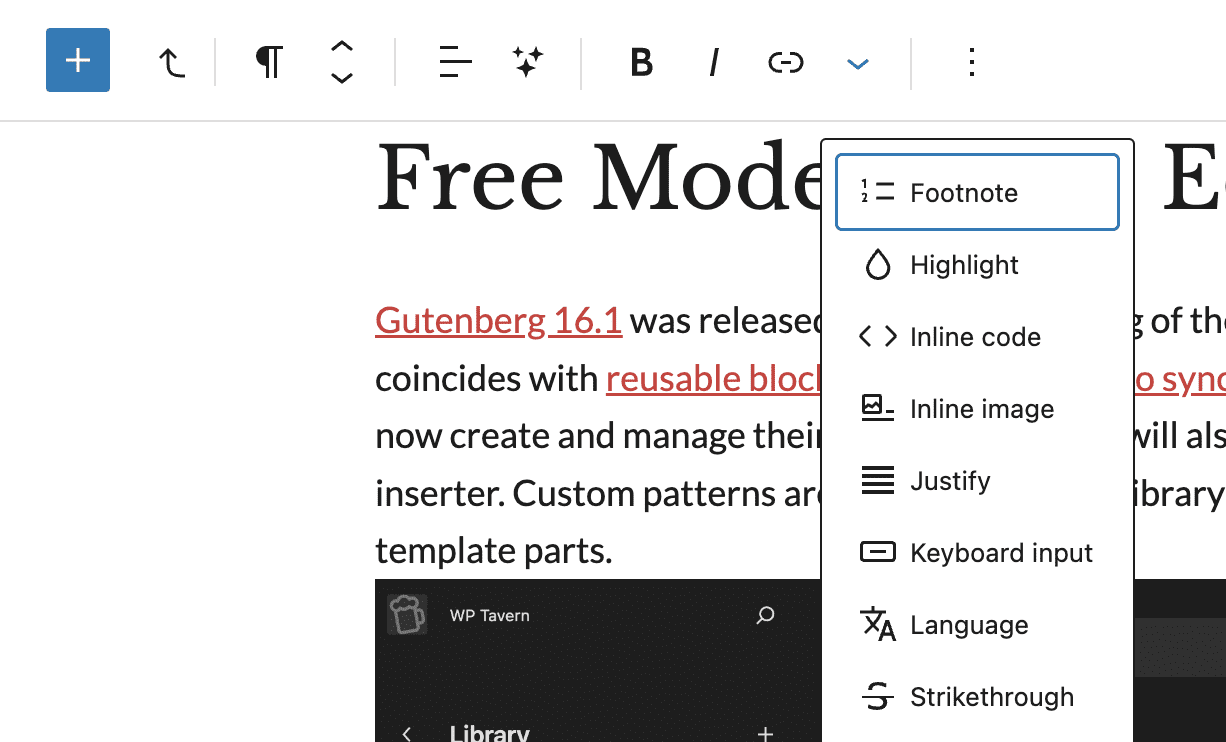Insert a link with the link icon
Screen dimensions: 1226x742
785,63
